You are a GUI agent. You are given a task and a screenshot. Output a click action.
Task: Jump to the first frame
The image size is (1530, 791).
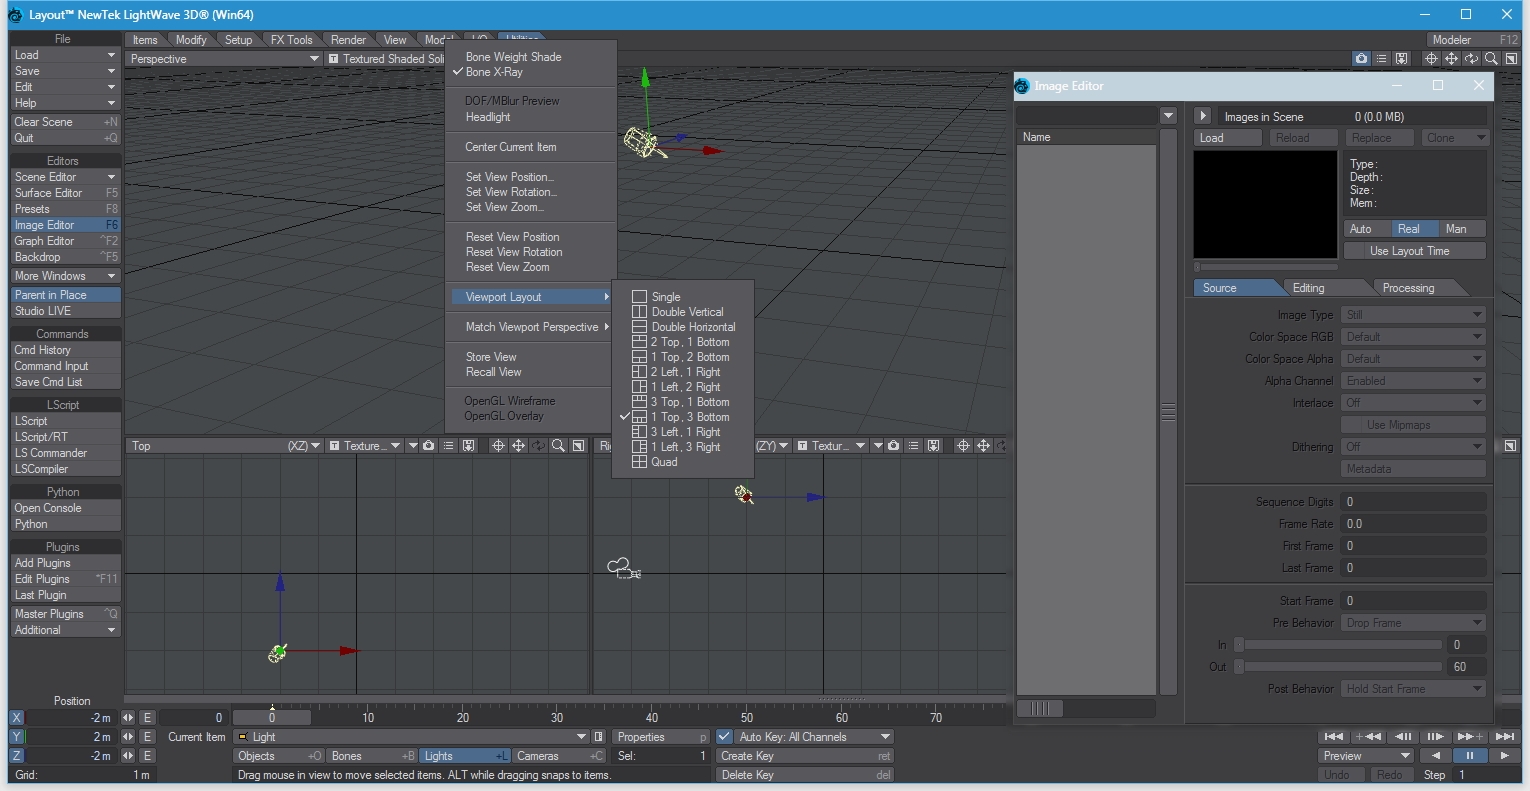click(1333, 737)
